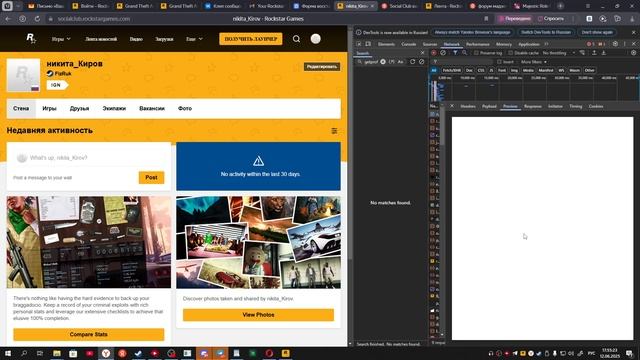Toggle the DevTools device toolbar icon
640x360 pixels.
[x=368, y=44]
